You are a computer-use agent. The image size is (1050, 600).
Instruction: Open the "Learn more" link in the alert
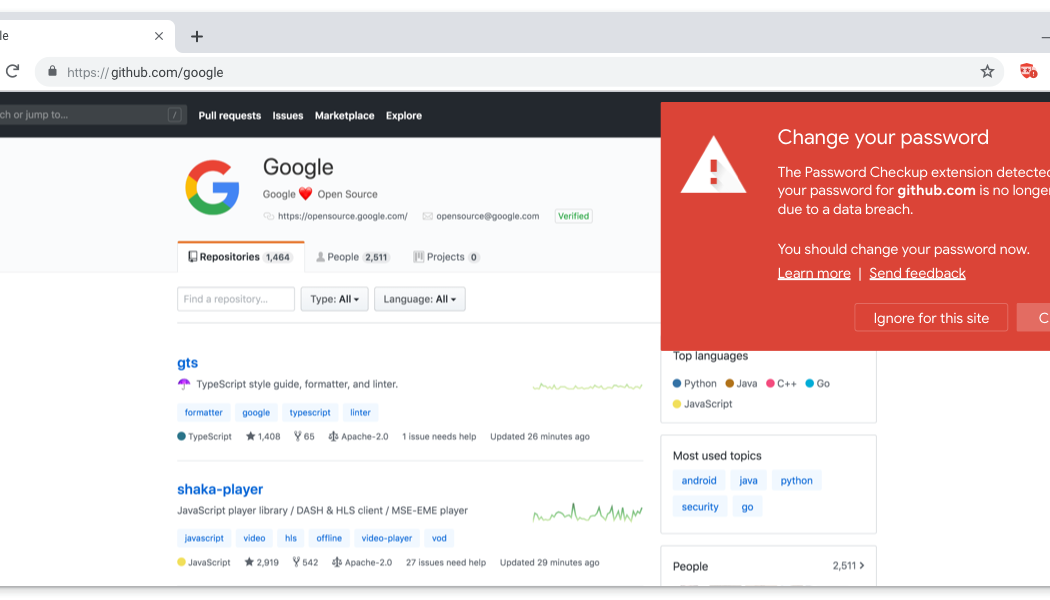point(813,272)
